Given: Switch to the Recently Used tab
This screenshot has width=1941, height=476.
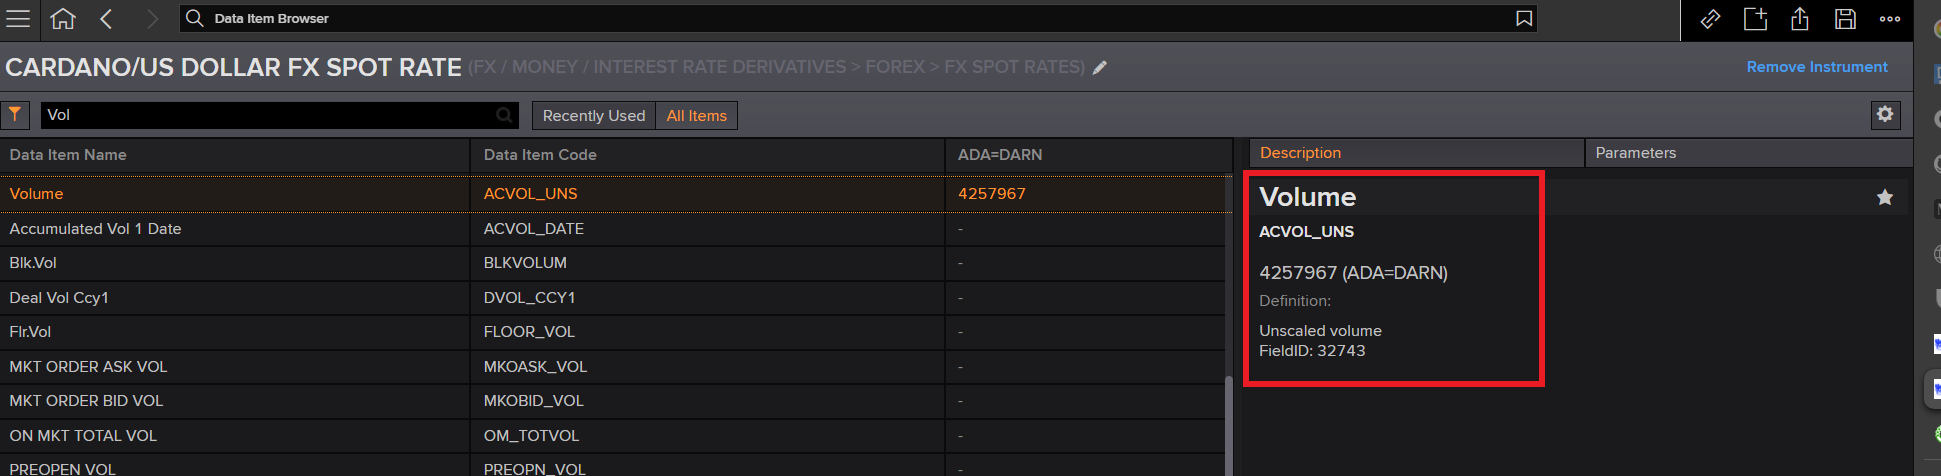Looking at the screenshot, I should 594,116.
